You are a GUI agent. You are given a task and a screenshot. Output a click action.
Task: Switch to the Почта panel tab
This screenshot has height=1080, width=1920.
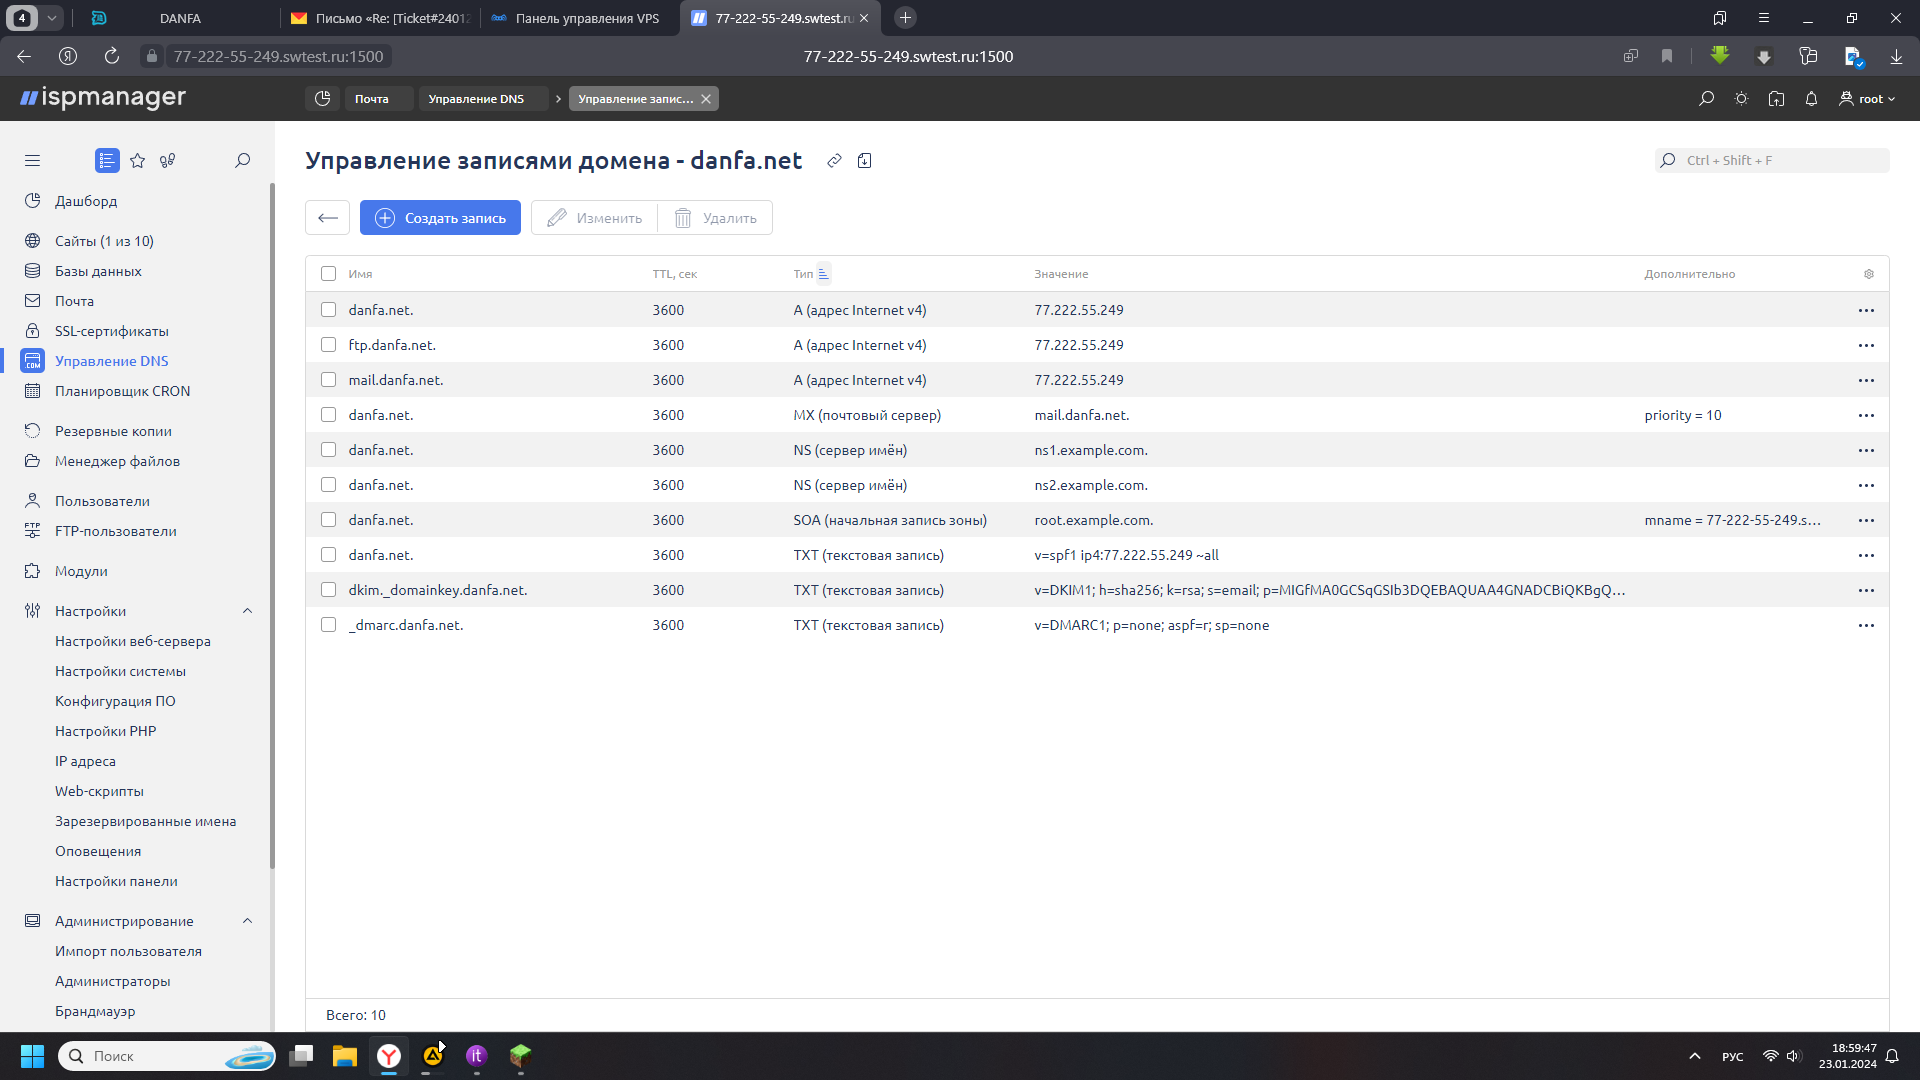(379, 99)
